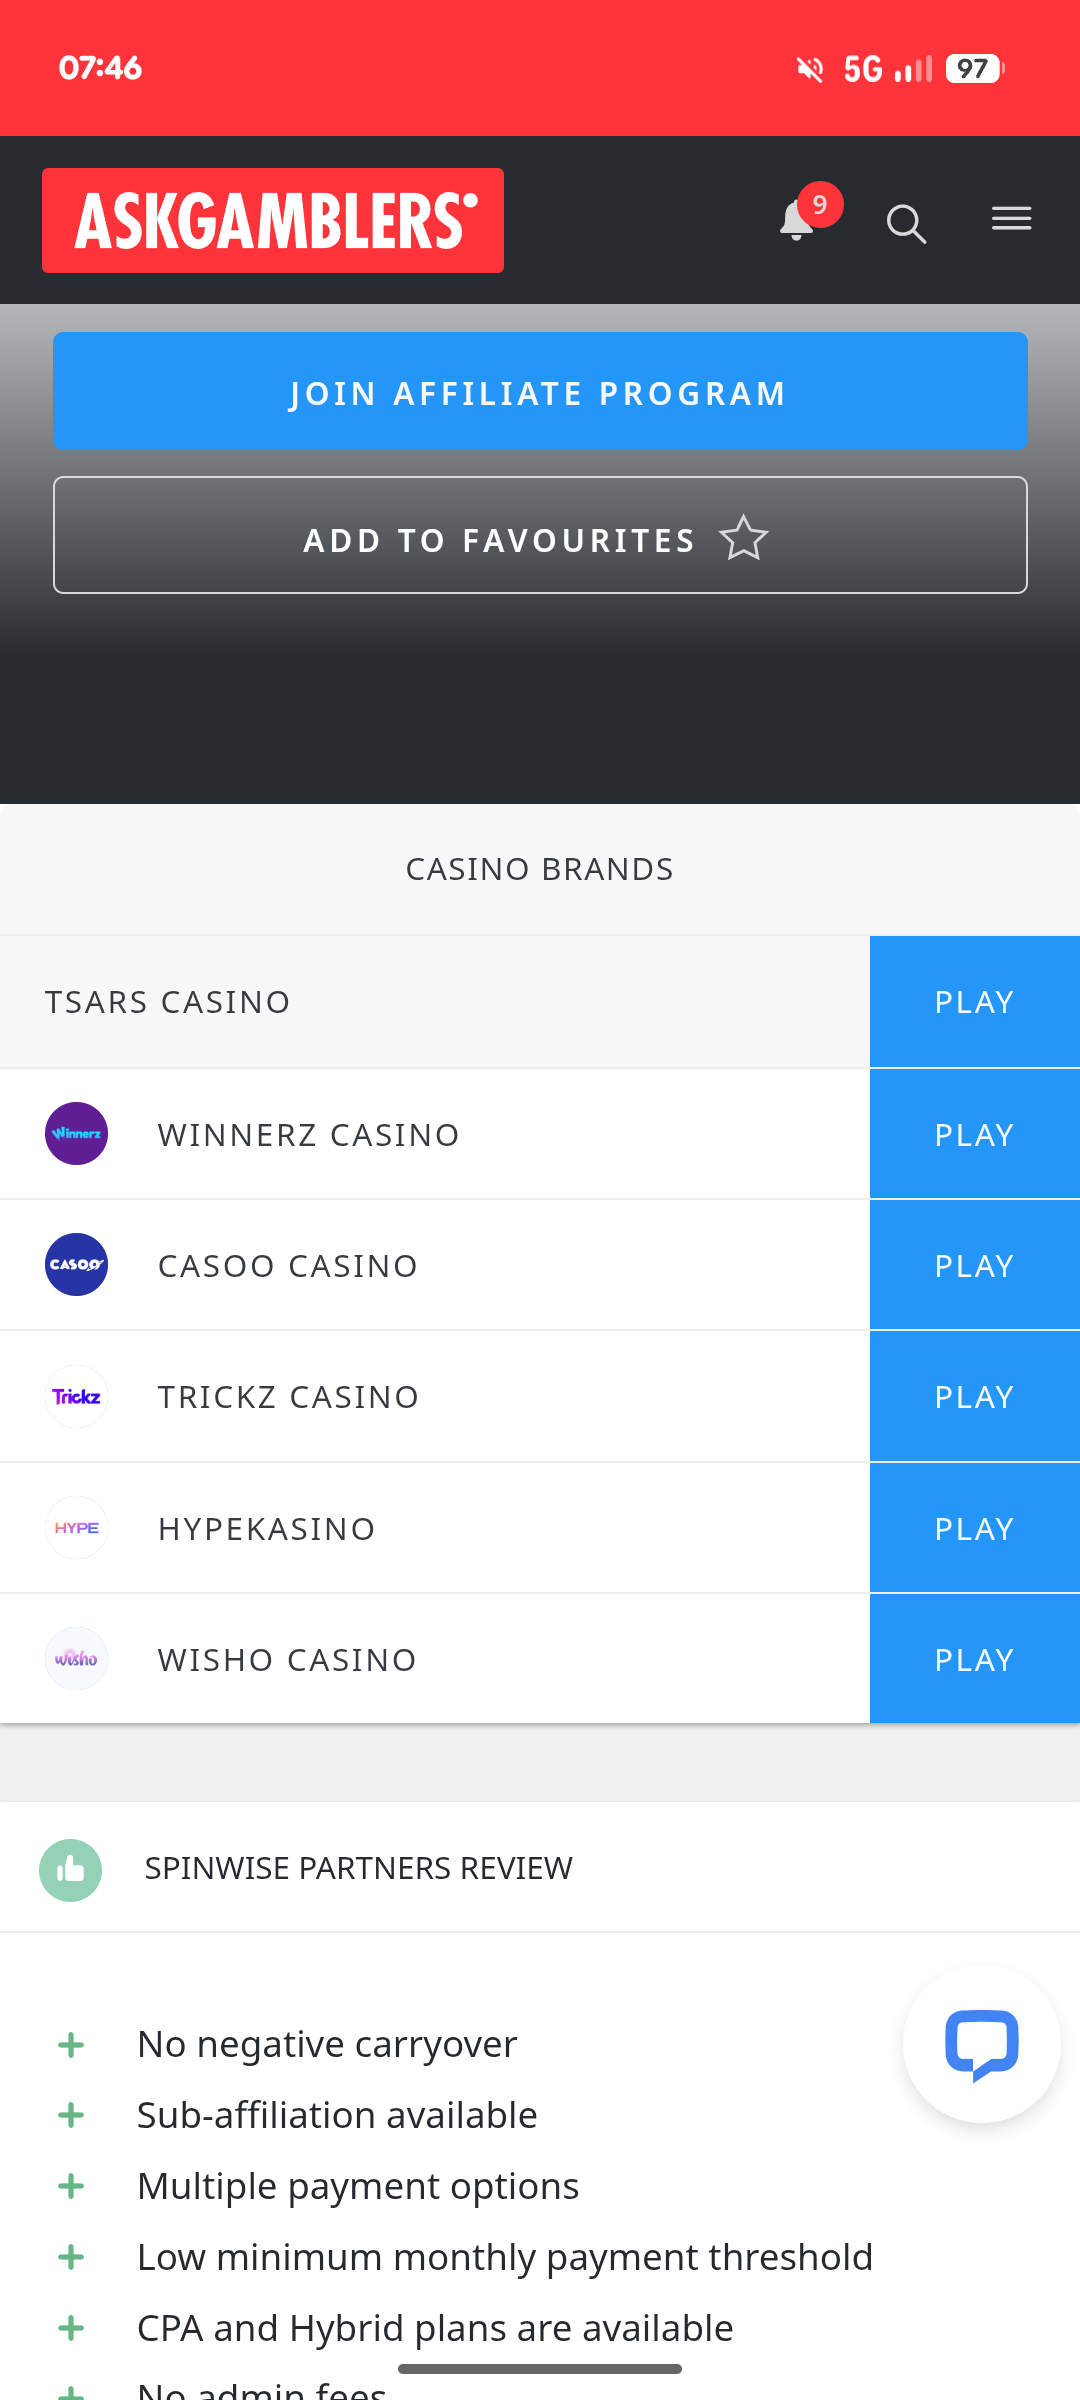Open the Trickz Casino name link

tap(288, 1397)
